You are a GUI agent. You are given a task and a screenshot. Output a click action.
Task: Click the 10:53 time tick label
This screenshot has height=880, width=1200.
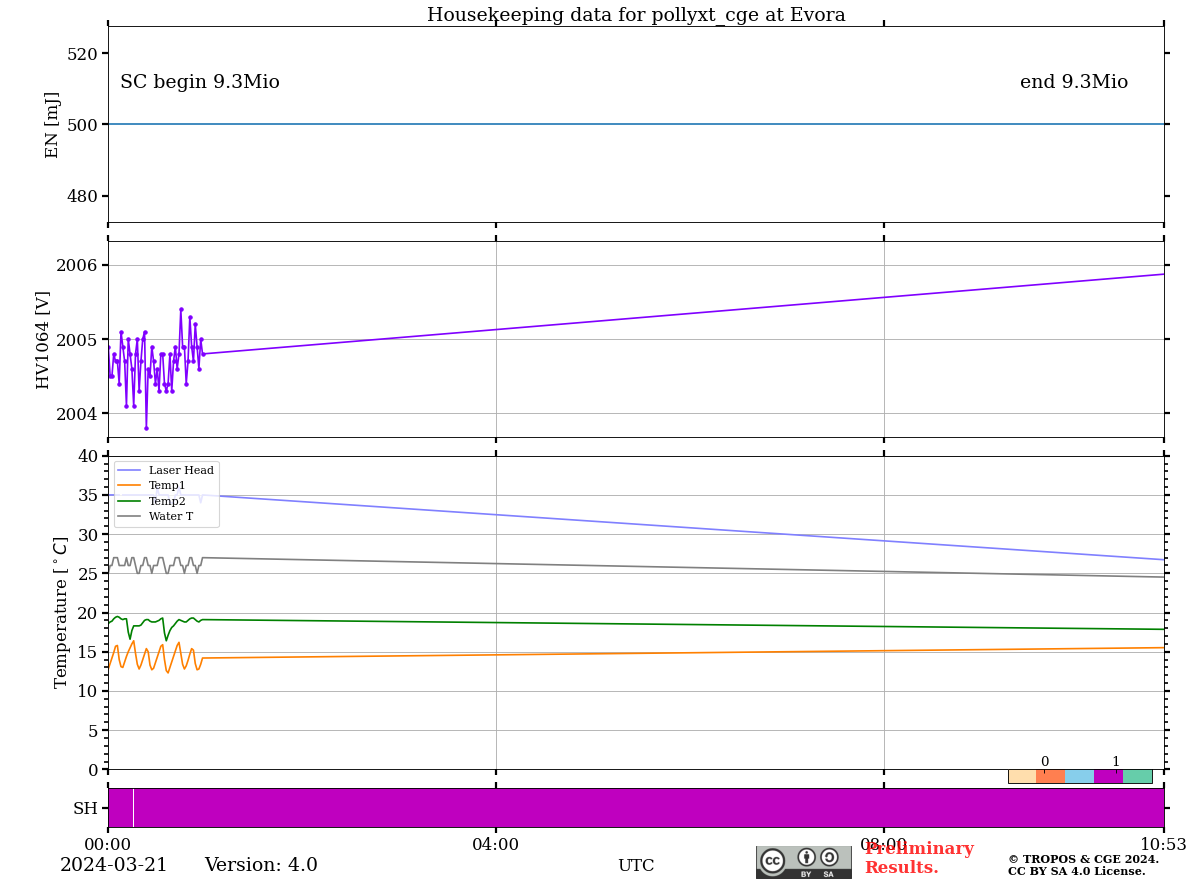point(1163,845)
